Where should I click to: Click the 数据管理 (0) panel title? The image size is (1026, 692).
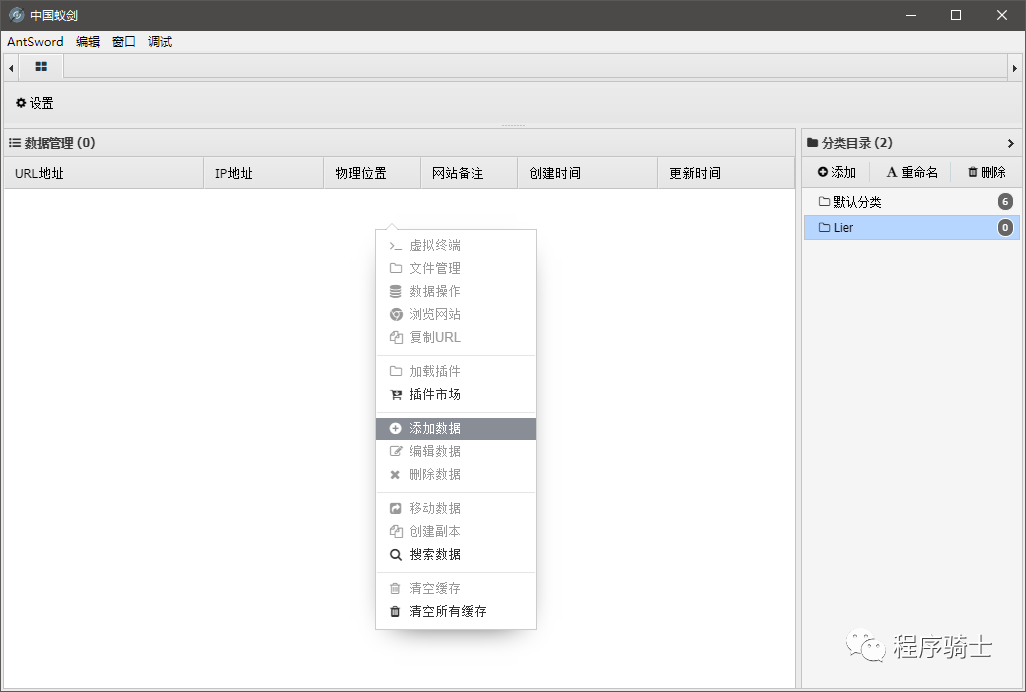pos(60,143)
